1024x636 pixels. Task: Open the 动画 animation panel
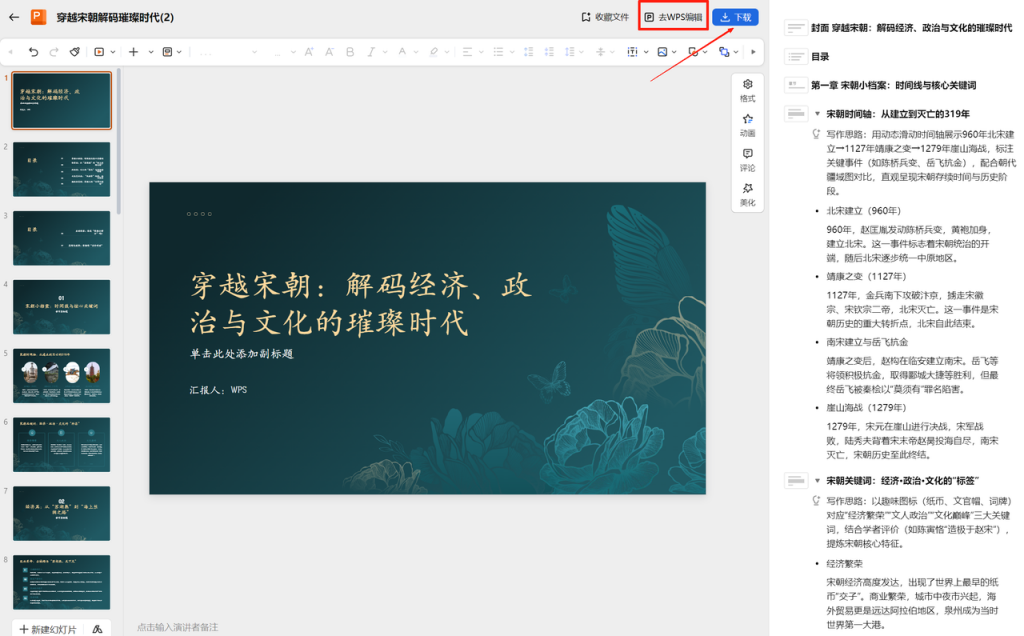pyautogui.click(x=748, y=125)
